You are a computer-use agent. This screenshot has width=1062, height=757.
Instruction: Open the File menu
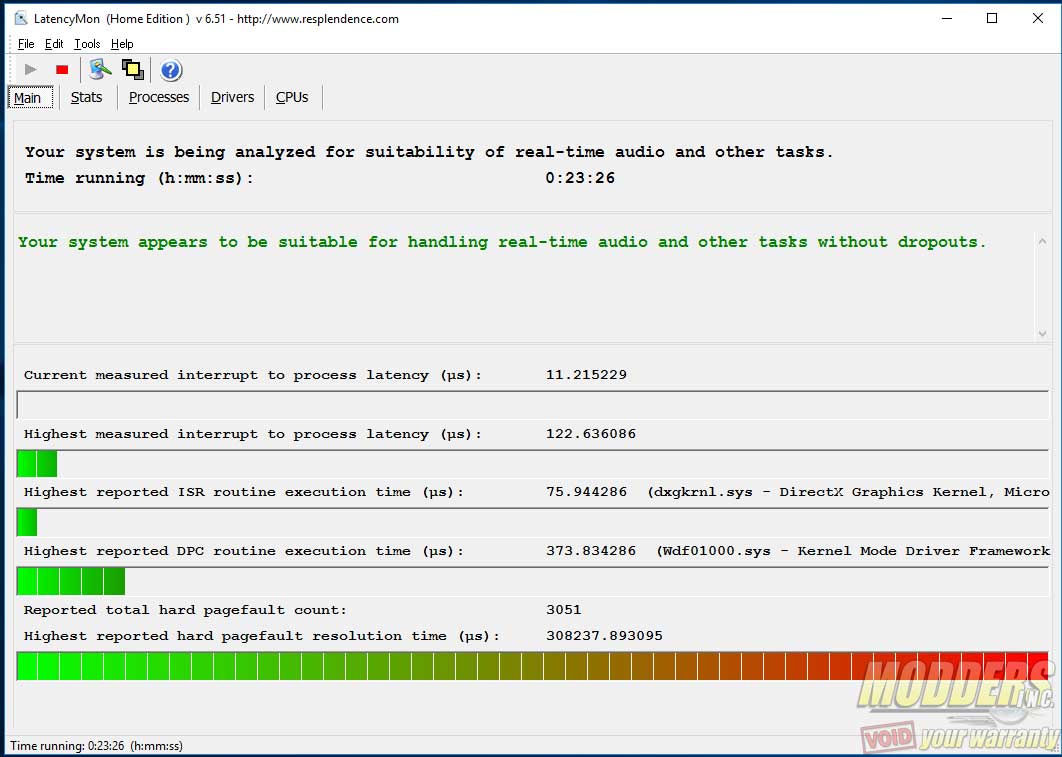(26, 44)
